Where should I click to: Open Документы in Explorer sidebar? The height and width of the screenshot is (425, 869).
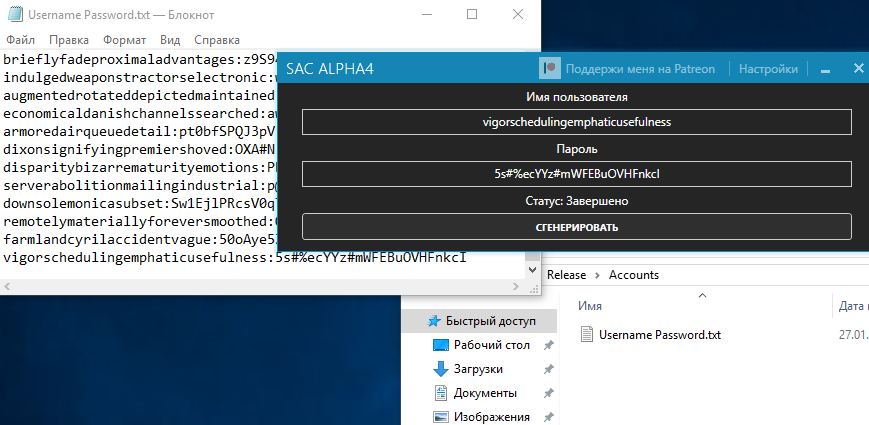coord(485,393)
